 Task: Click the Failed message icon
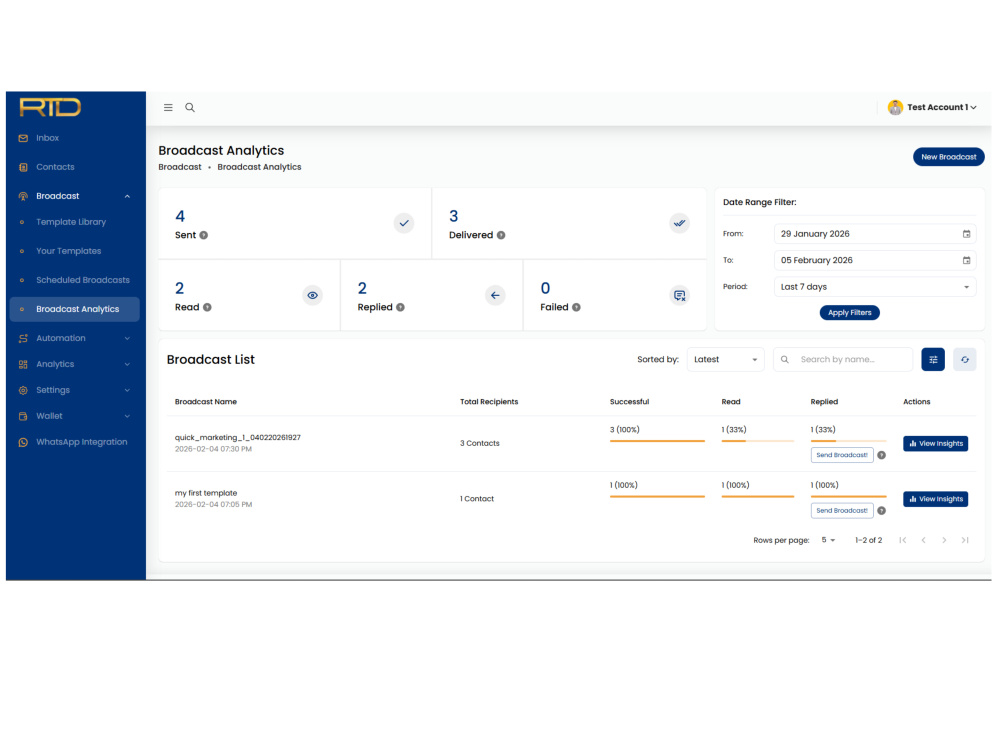(x=679, y=295)
